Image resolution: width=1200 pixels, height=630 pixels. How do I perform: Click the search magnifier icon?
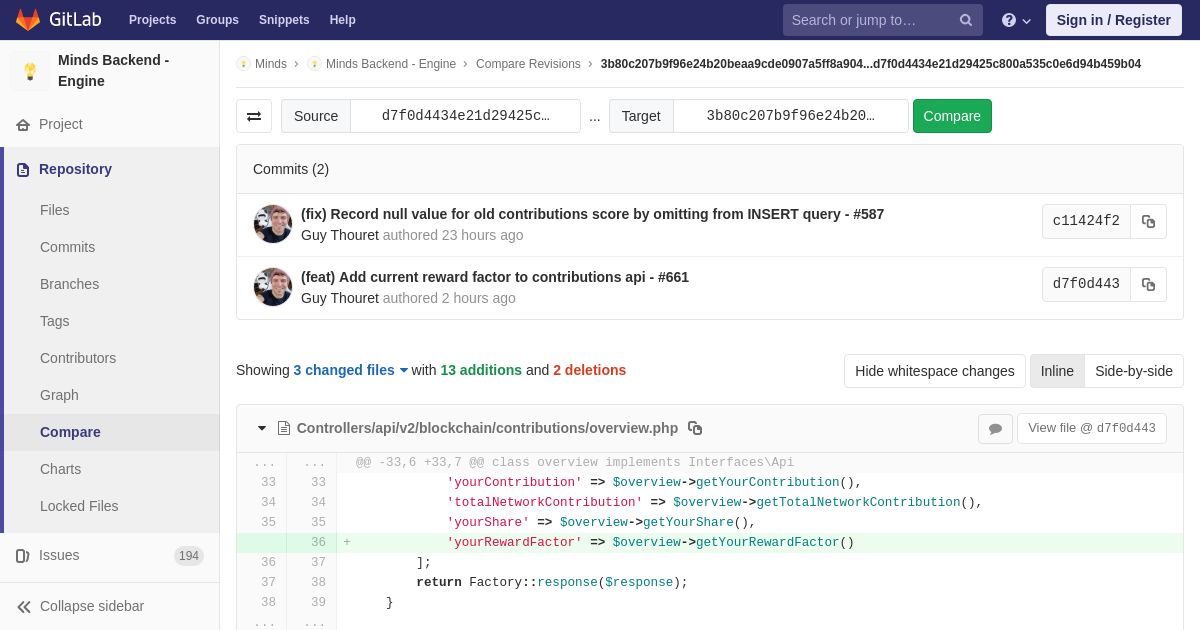[x=965, y=20]
